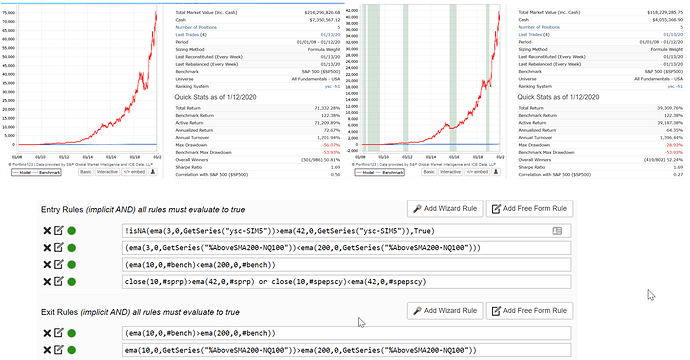
Task: Click Add Free Form Rule for Exit Rules
Action: tap(529, 311)
